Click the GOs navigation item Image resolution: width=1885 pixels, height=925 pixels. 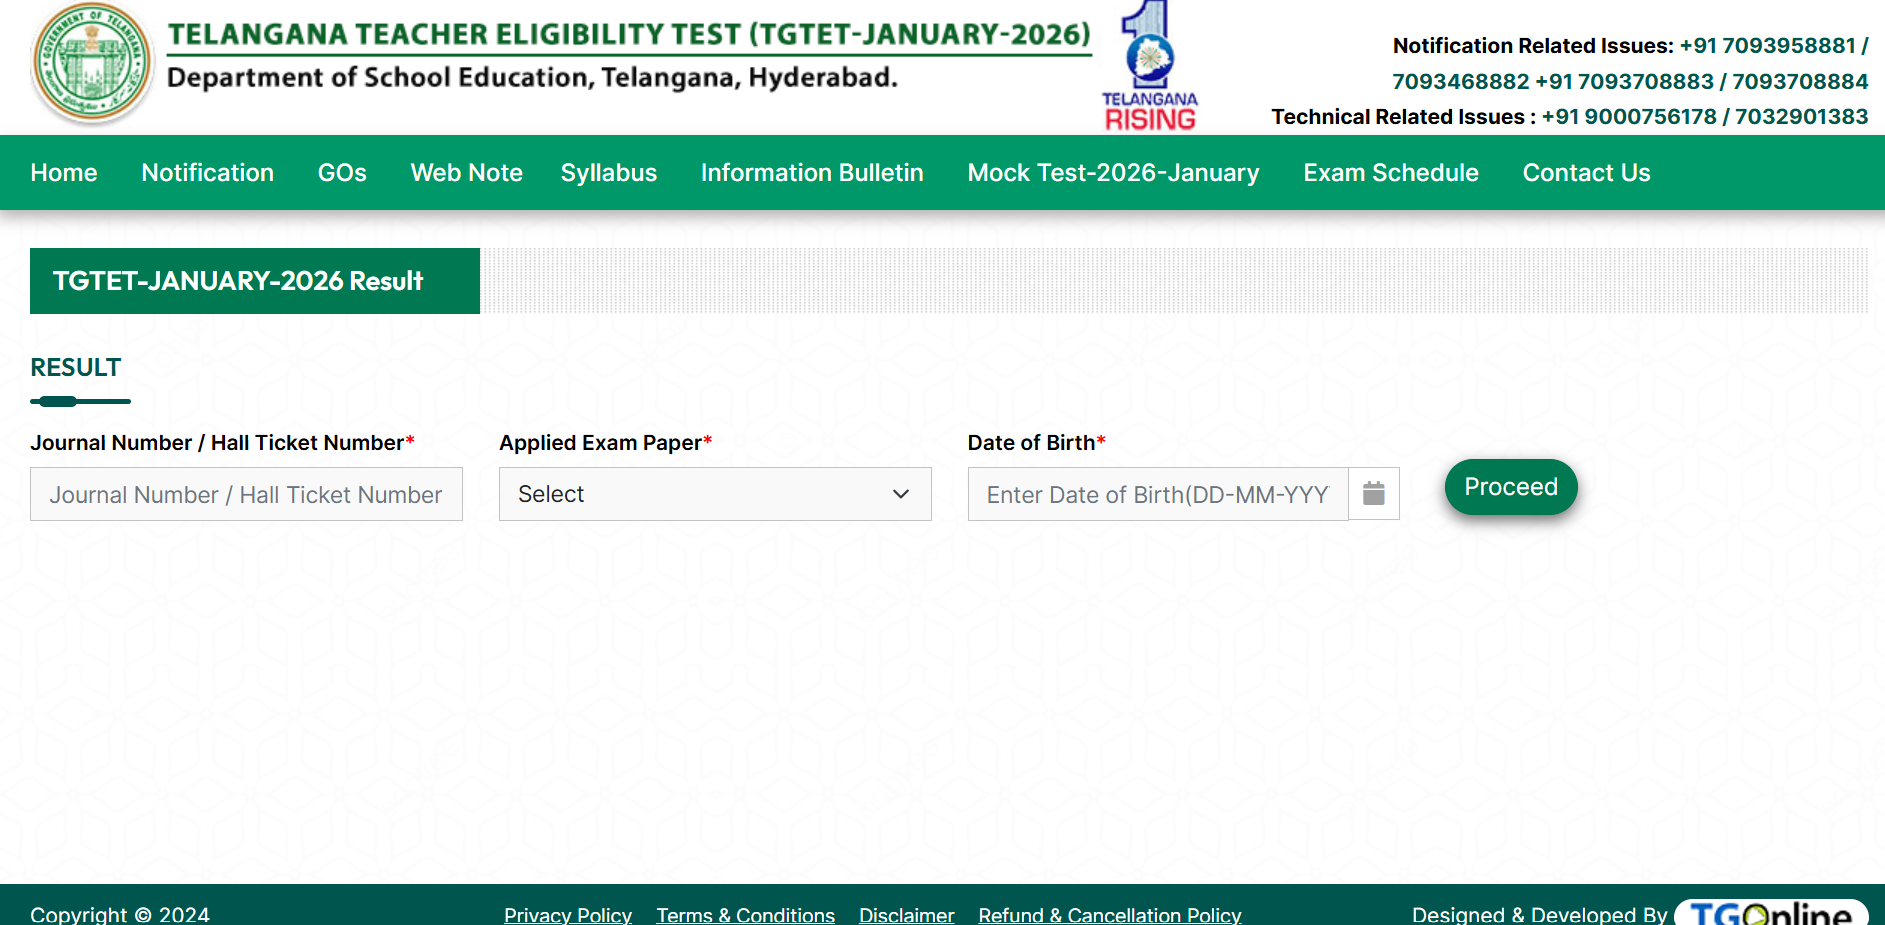pos(342,172)
